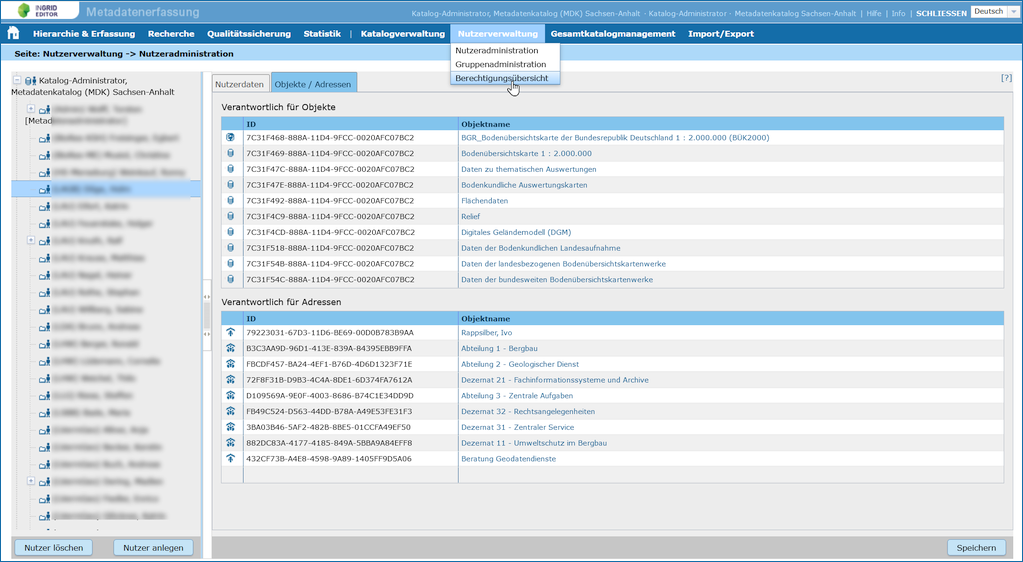The width and height of the screenshot is (1023, 562).
Task: Collapse the Katalog-Administrator root tree node
Action: [17, 80]
